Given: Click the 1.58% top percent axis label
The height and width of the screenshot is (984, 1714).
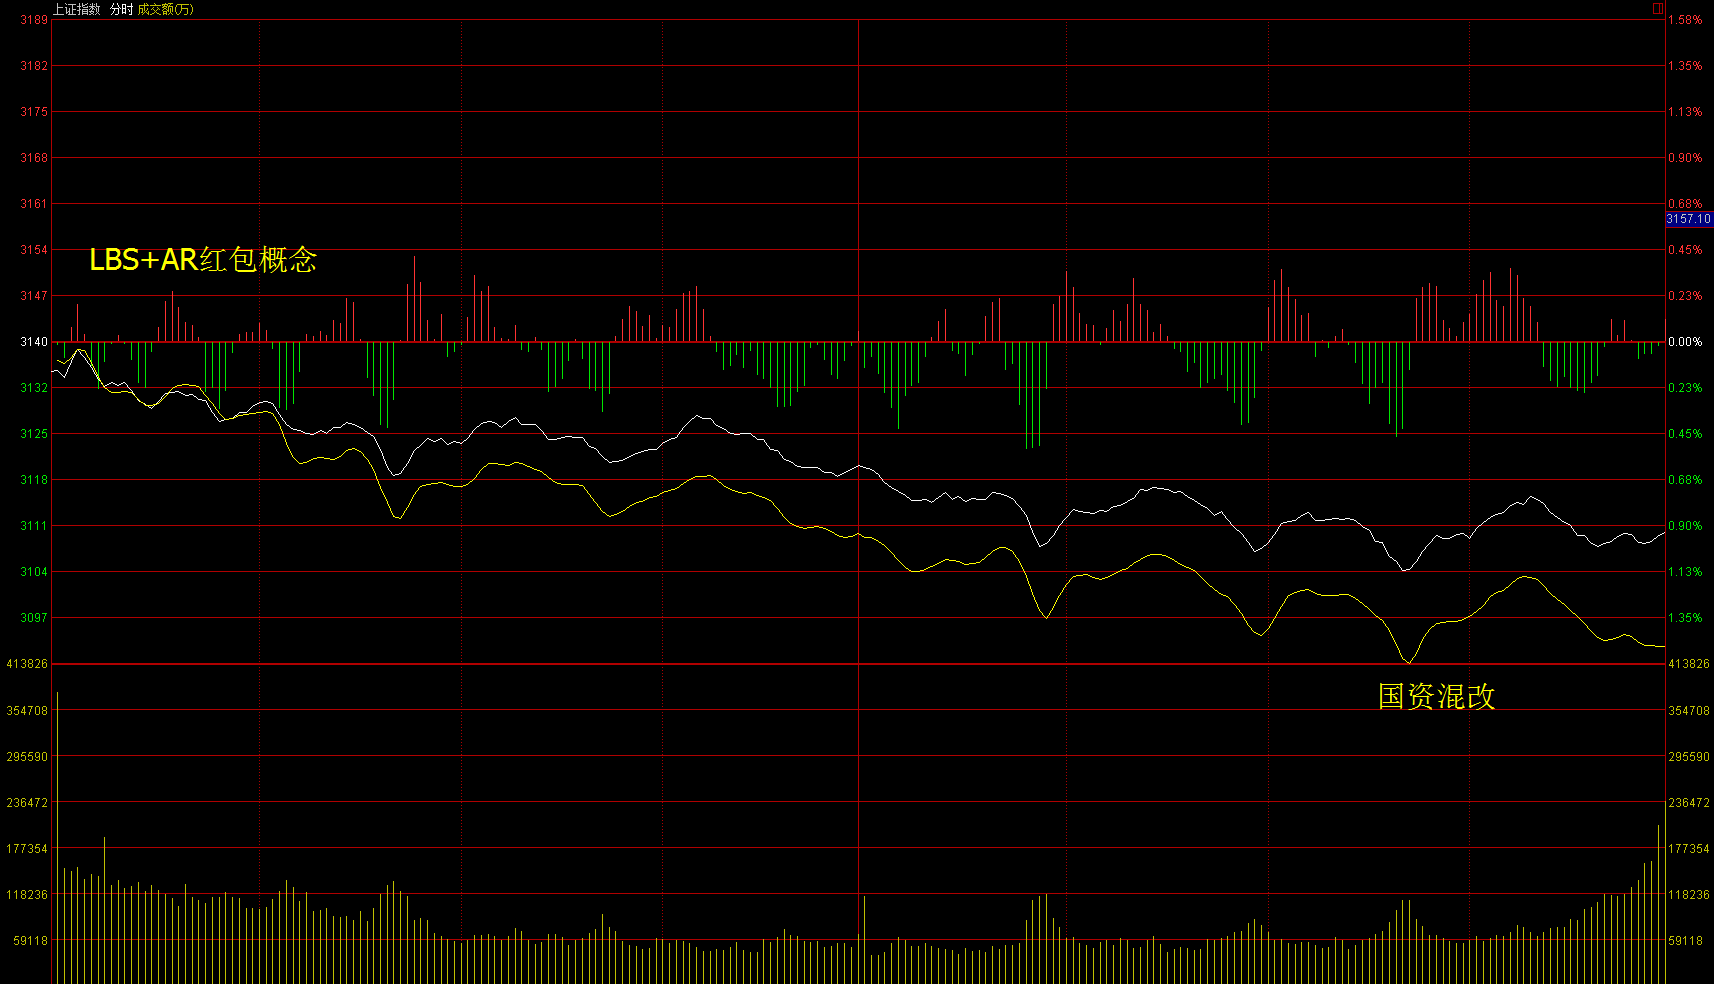Looking at the screenshot, I should tap(1685, 20).
